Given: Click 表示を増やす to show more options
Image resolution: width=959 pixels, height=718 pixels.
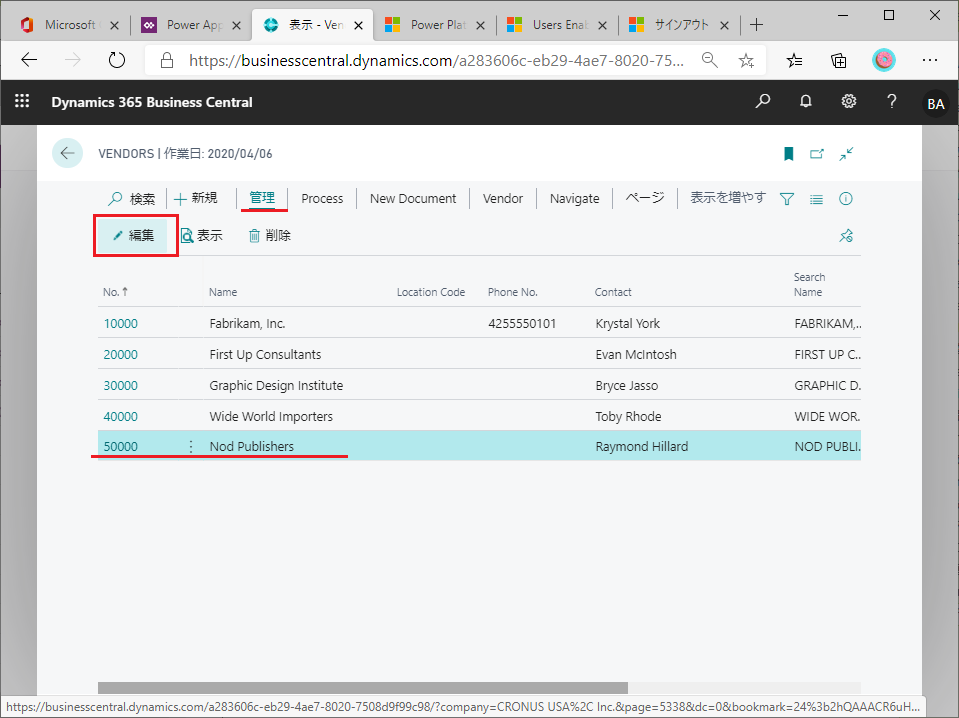Looking at the screenshot, I should [728, 198].
